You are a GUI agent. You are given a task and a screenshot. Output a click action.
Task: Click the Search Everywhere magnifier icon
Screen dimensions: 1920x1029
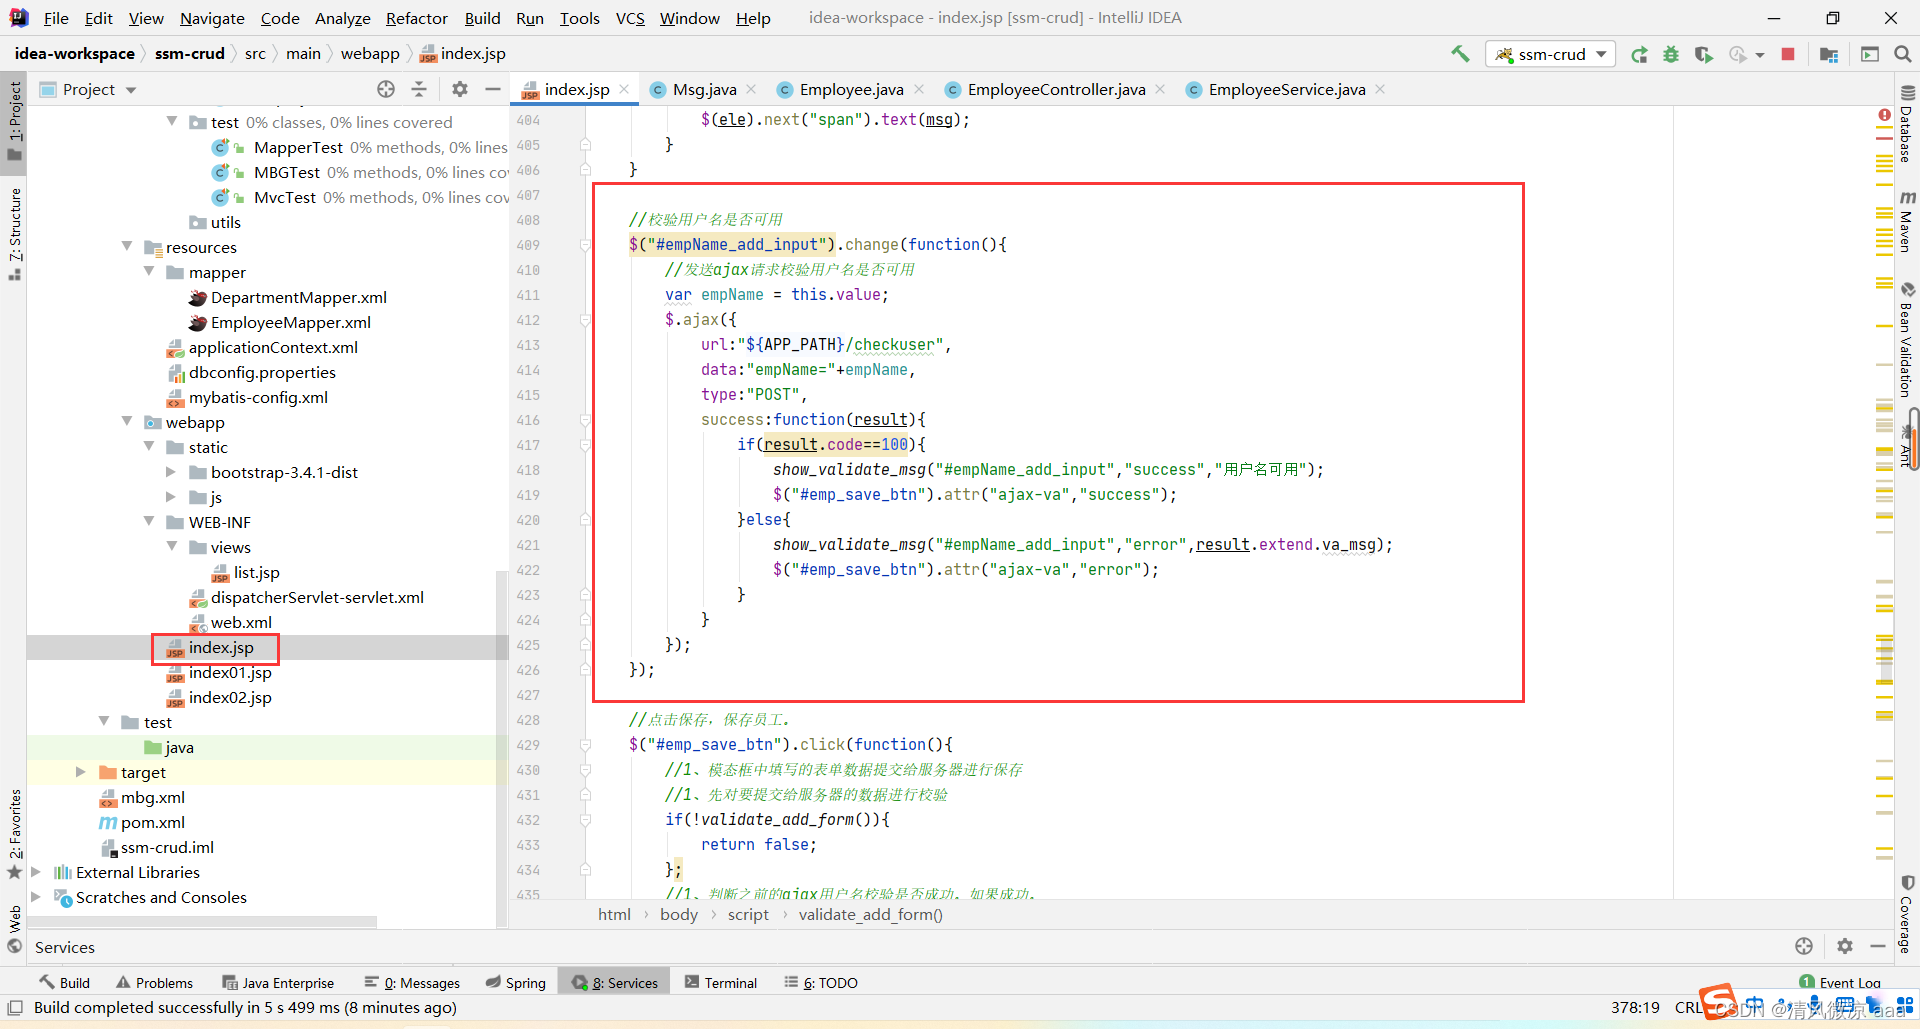pos(1903,54)
